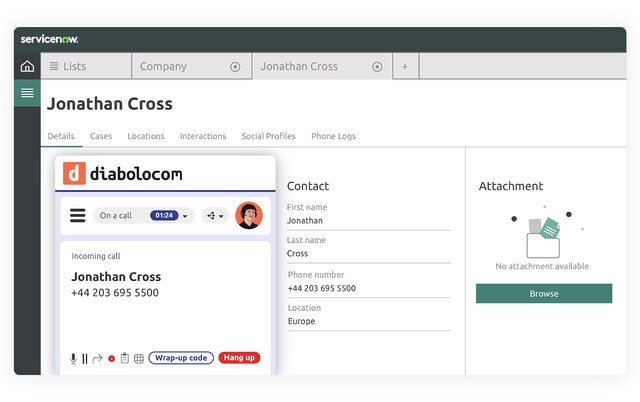Open the transfer routing dropdown
640x402 pixels.
coord(215,215)
